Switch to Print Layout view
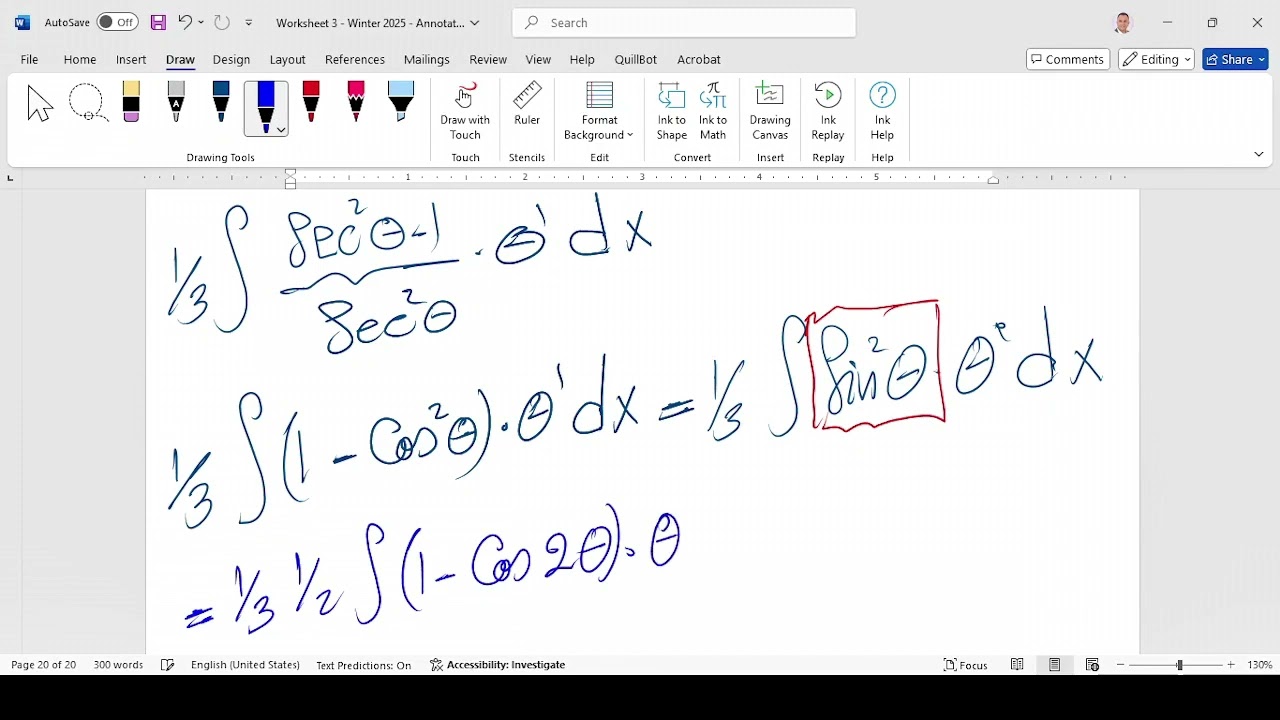This screenshot has width=1280, height=720. pyautogui.click(x=1055, y=665)
